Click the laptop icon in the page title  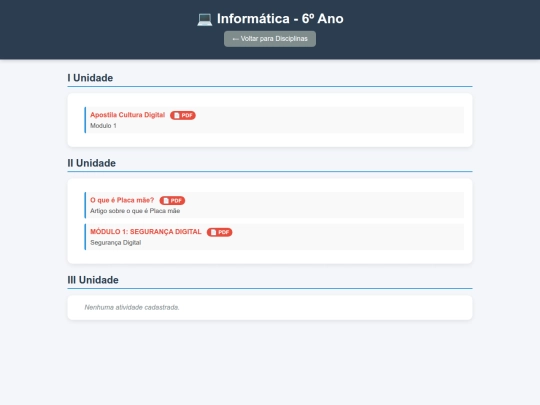[205, 19]
